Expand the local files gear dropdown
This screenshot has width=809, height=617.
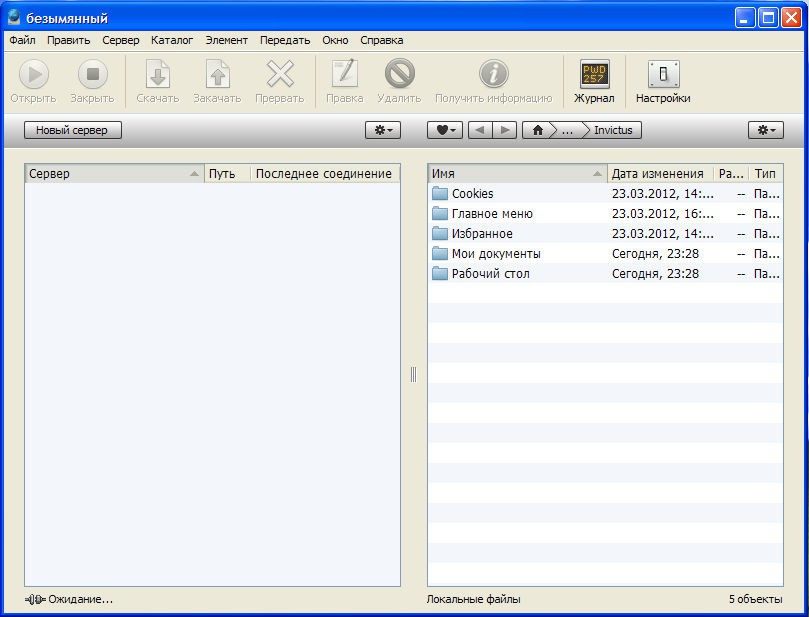click(765, 130)
